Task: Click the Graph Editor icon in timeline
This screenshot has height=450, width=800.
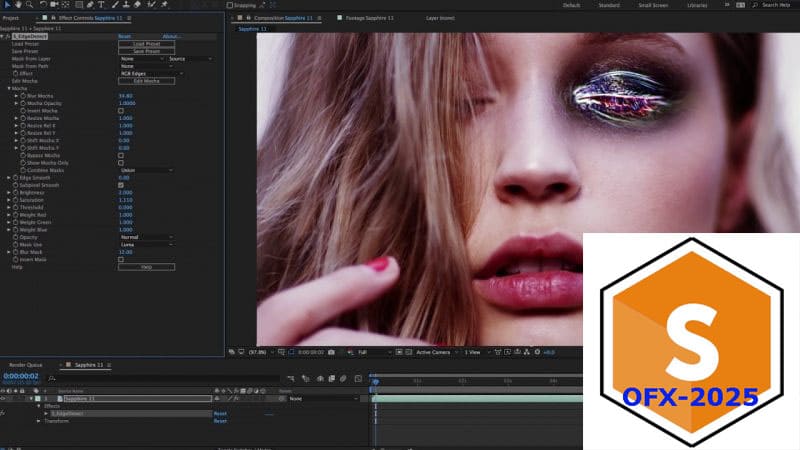Action: point(358,379)
